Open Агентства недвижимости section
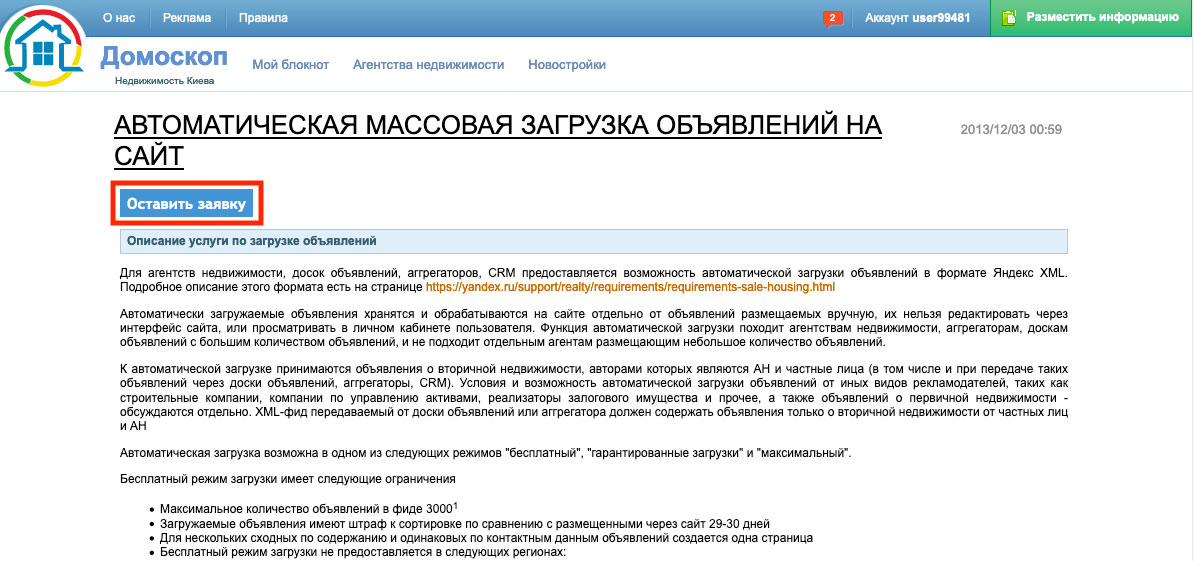The width and height of the screenshot is (1194, 561). pyautogui.click(x=428, y=65)
